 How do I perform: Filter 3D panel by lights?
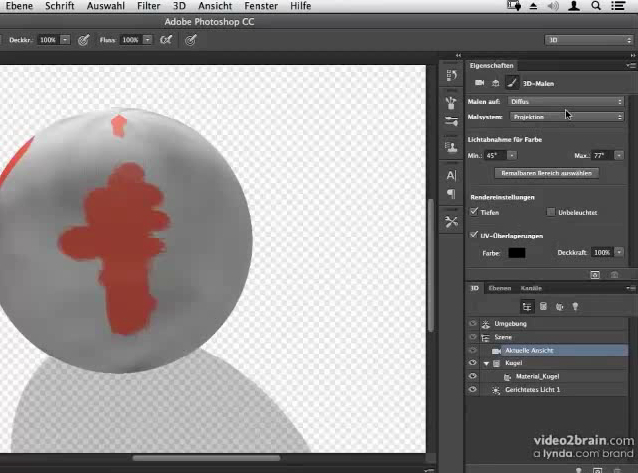click(x=575, y=307)
